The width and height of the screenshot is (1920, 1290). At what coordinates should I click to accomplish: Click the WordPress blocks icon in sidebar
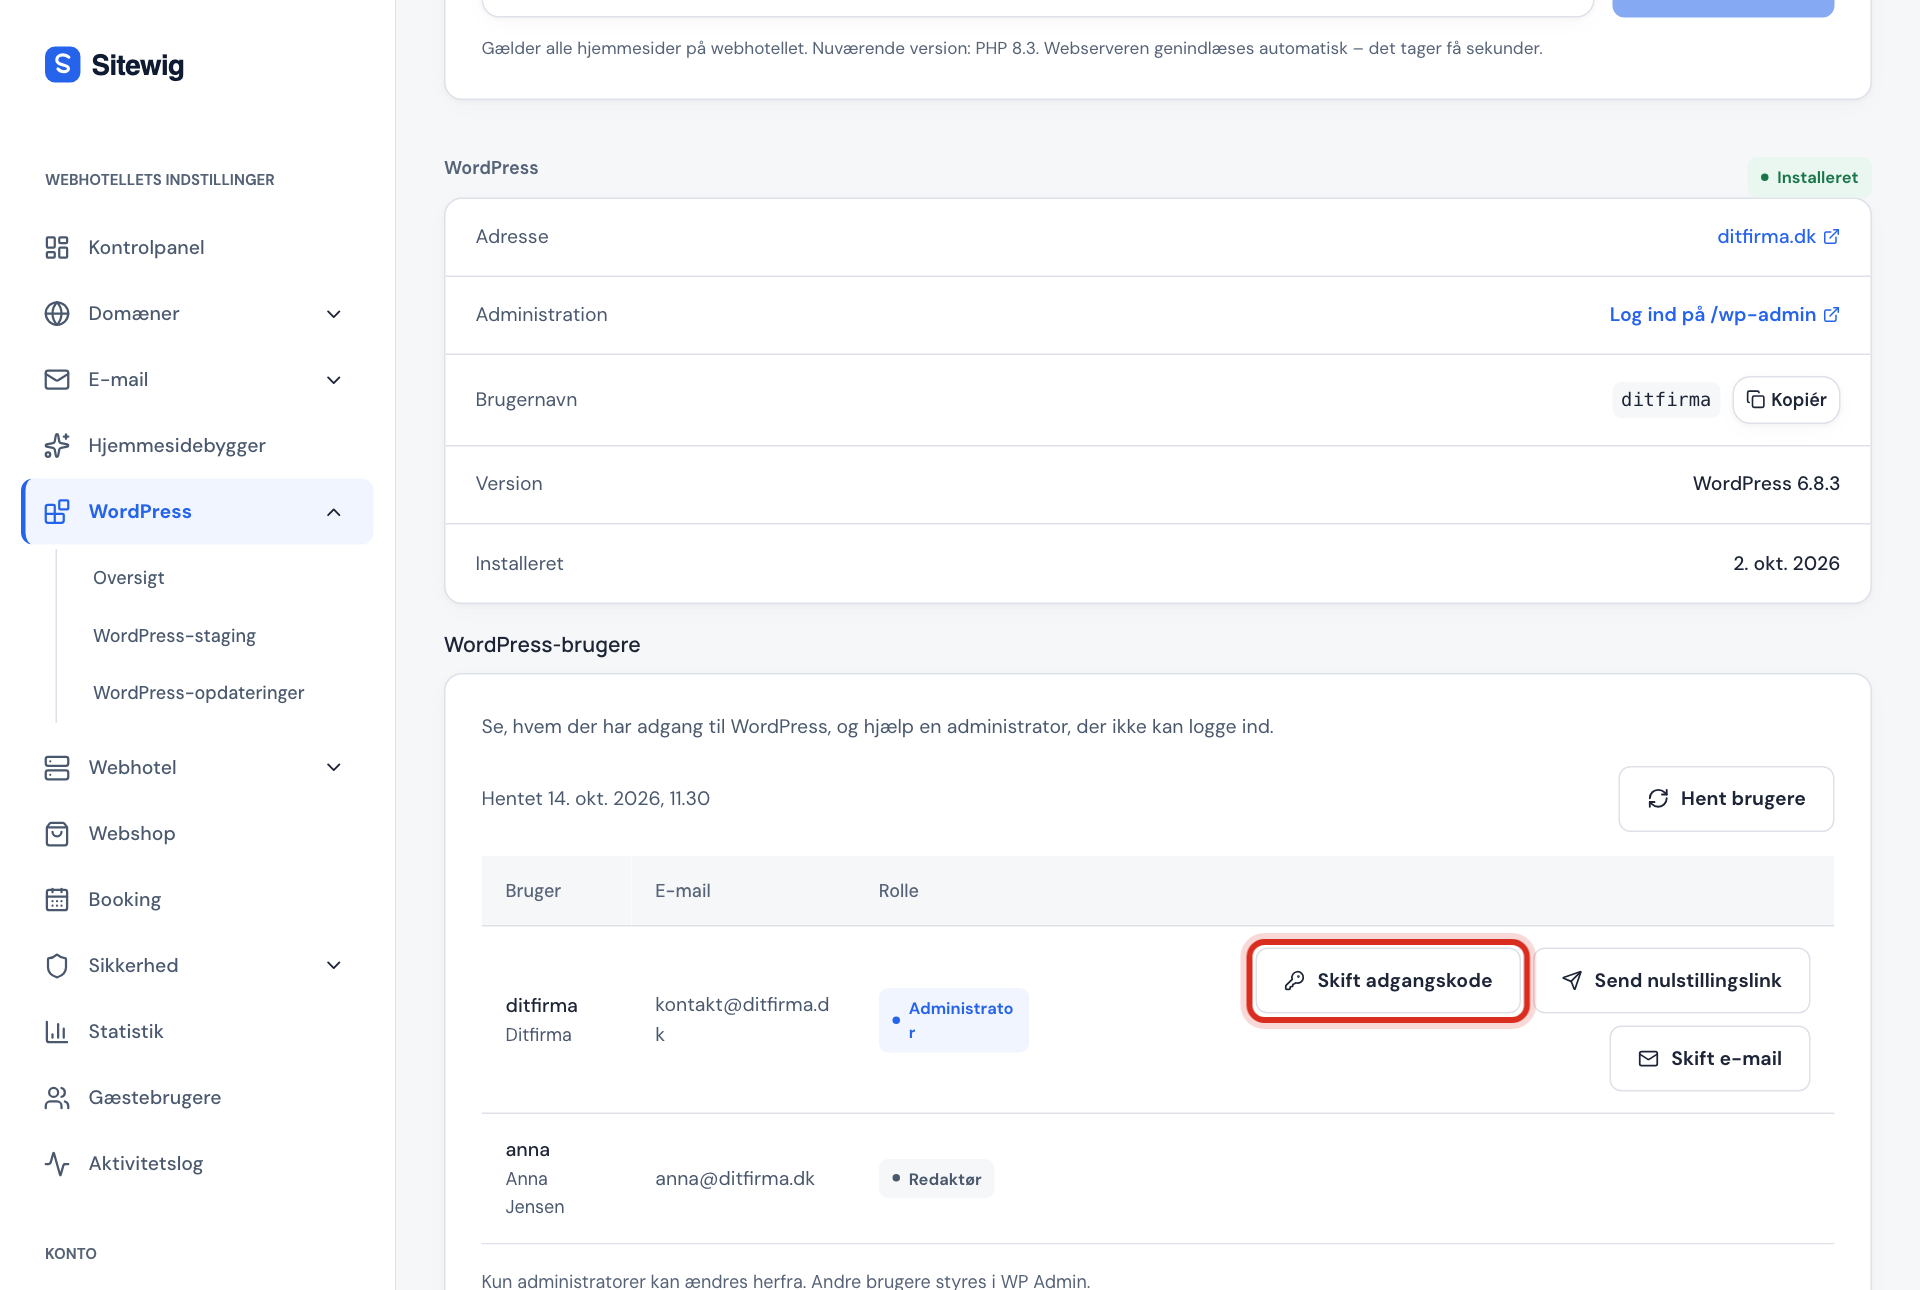pyautogui.click(x=57, y=511)
